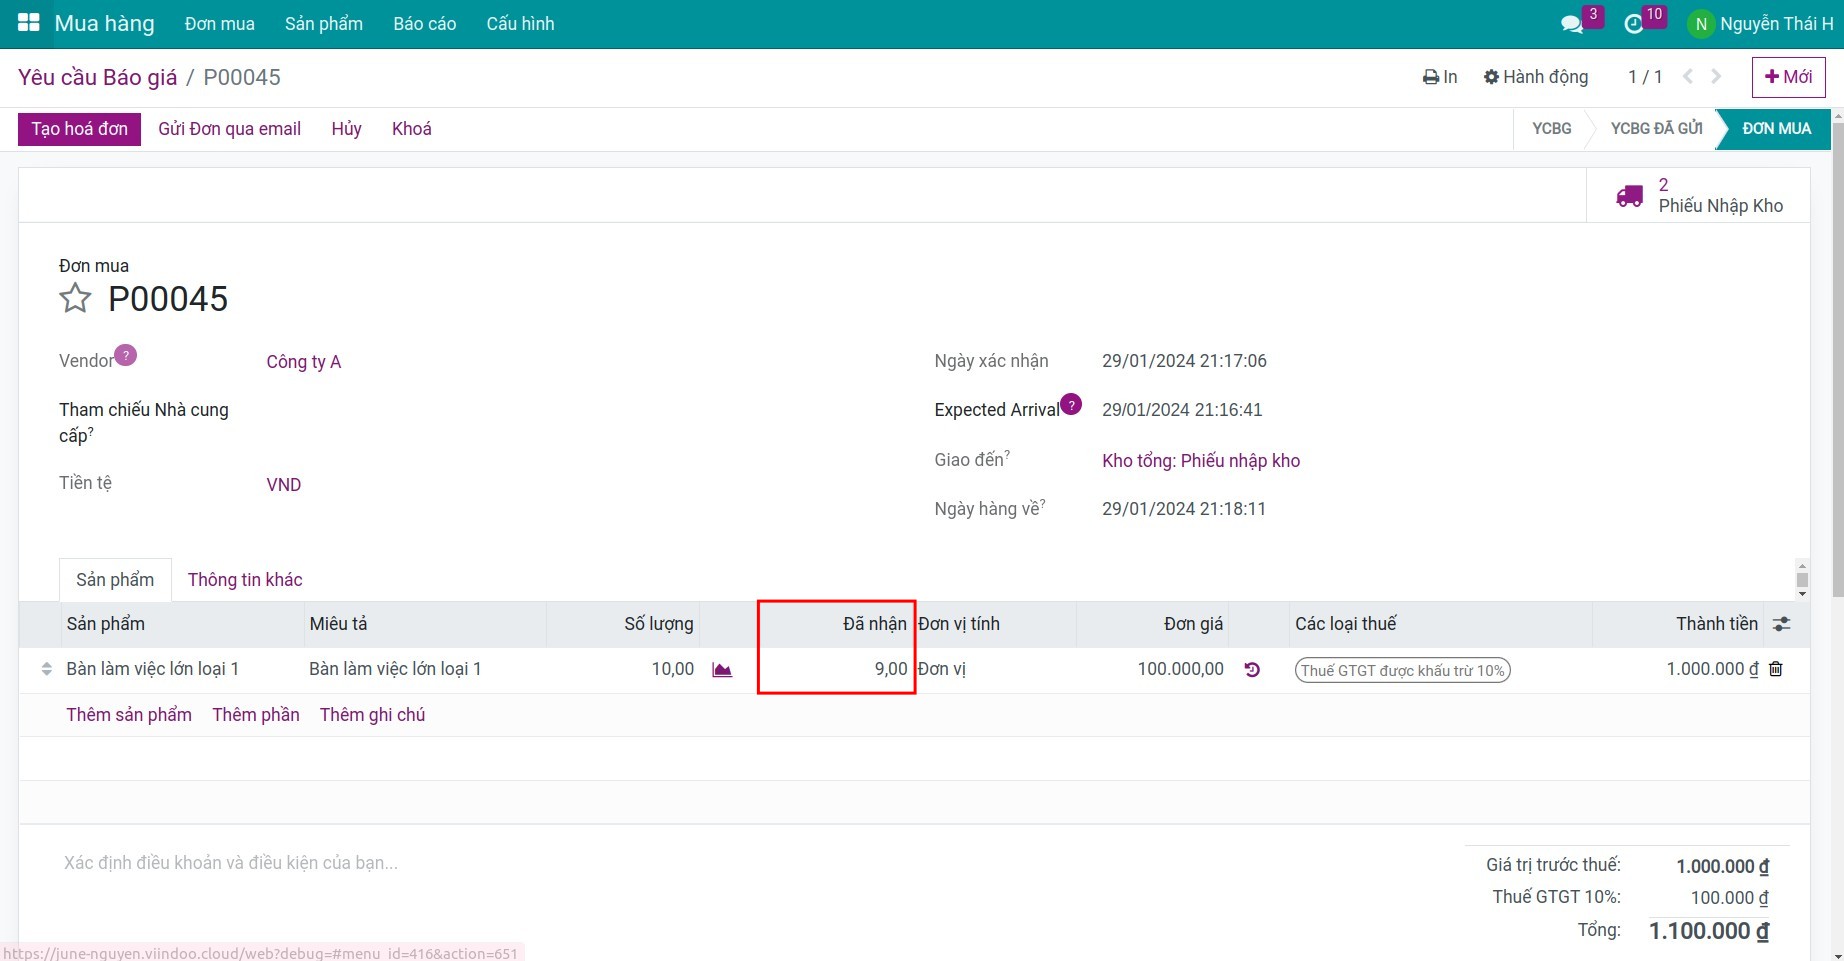This screenshot has height=961, width=1844.
Task: Click the price history reset icon
Action: pyautogui.click(x=1252, y=670)
